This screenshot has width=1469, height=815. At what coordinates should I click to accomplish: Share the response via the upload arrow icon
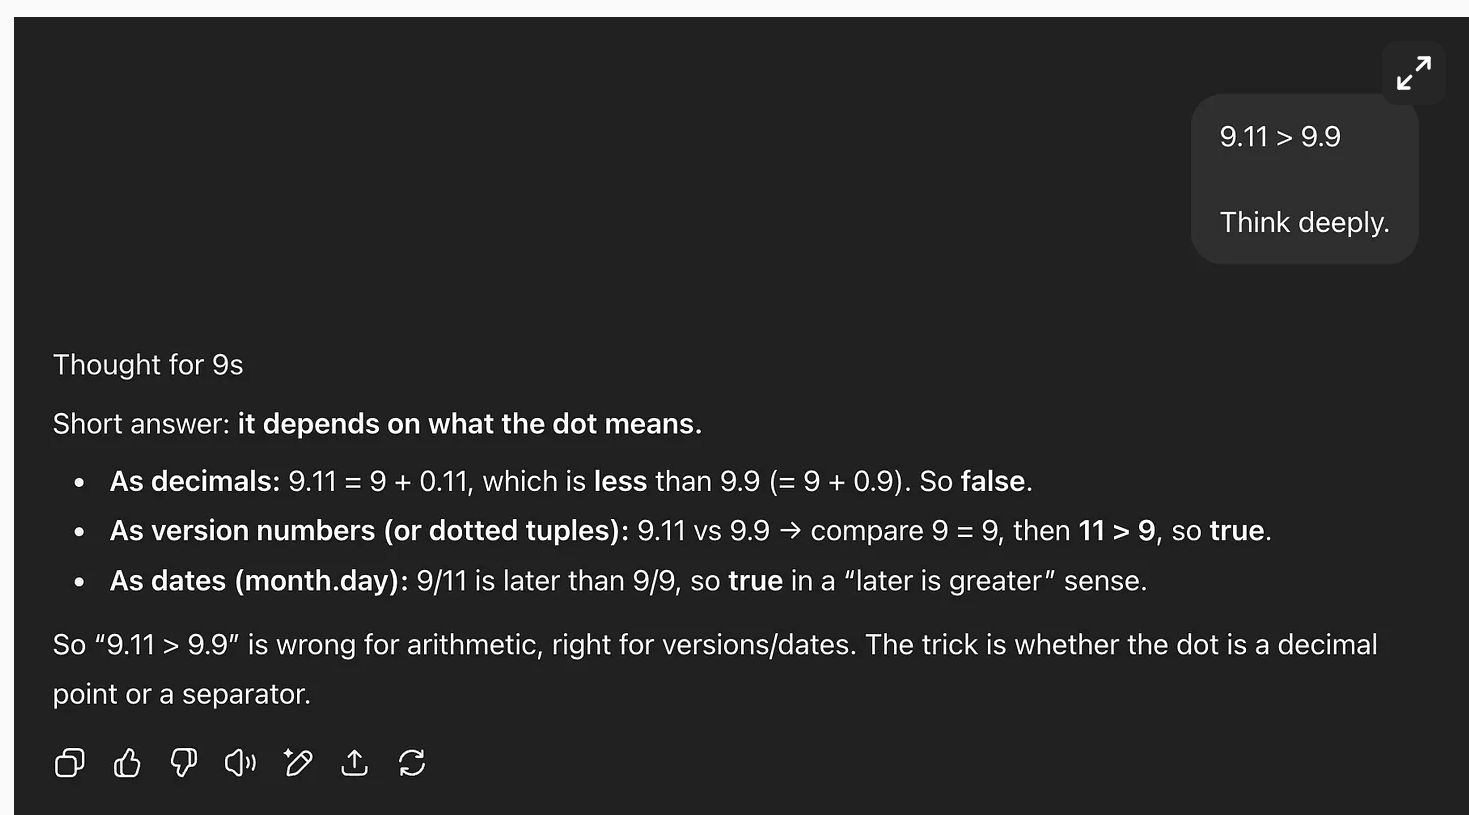(355, 763)
